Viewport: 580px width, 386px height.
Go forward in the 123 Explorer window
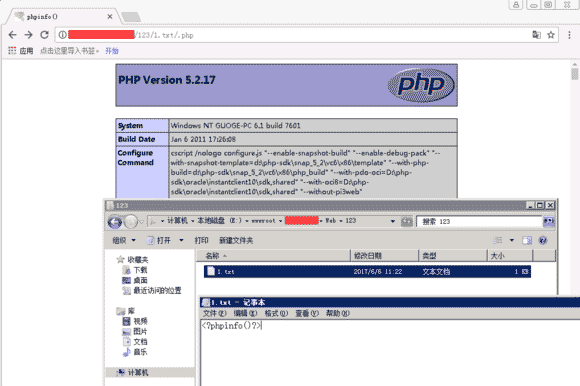pyautogui.click(x=130, y=222)
